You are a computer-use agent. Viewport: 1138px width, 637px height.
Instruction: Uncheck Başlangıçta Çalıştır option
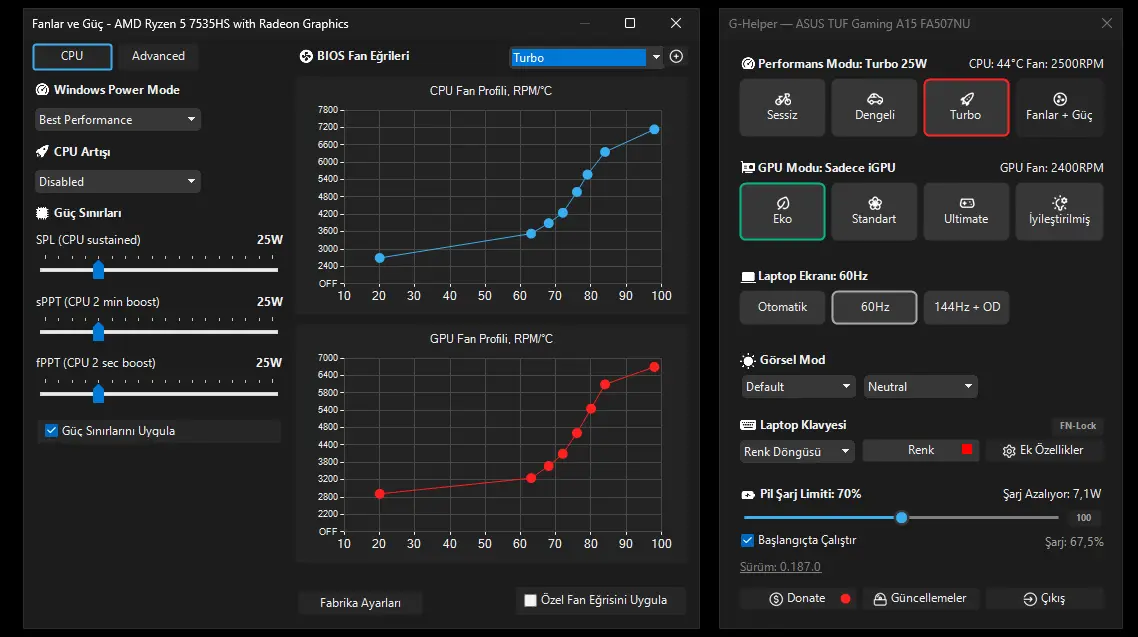click(x=747, y=541)
